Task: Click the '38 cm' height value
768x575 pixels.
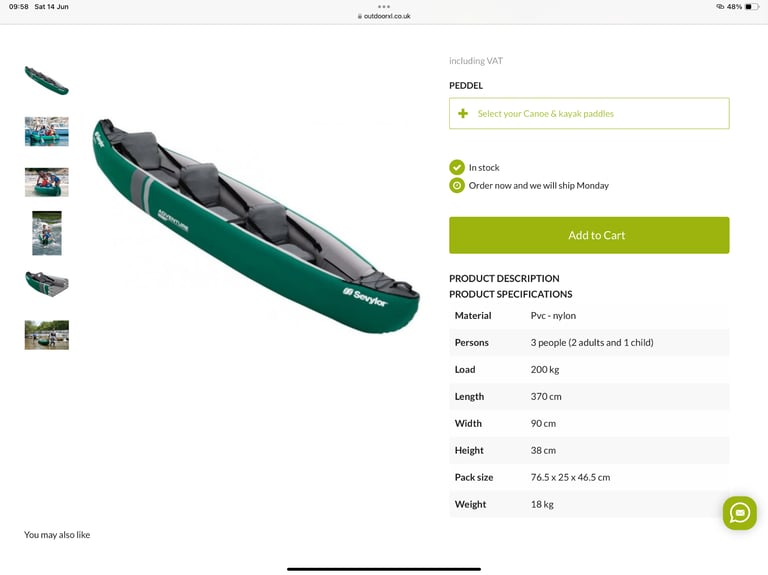Action: [543, 450]
